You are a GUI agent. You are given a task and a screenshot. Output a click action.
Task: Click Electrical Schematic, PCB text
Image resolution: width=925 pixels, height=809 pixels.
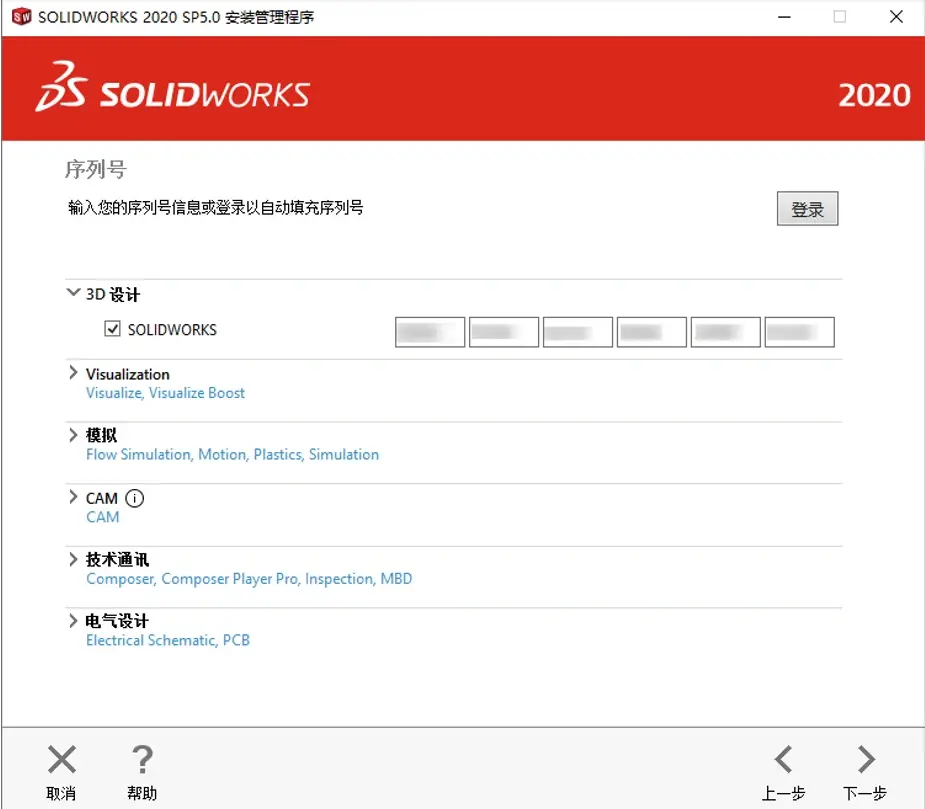(168, 640)
